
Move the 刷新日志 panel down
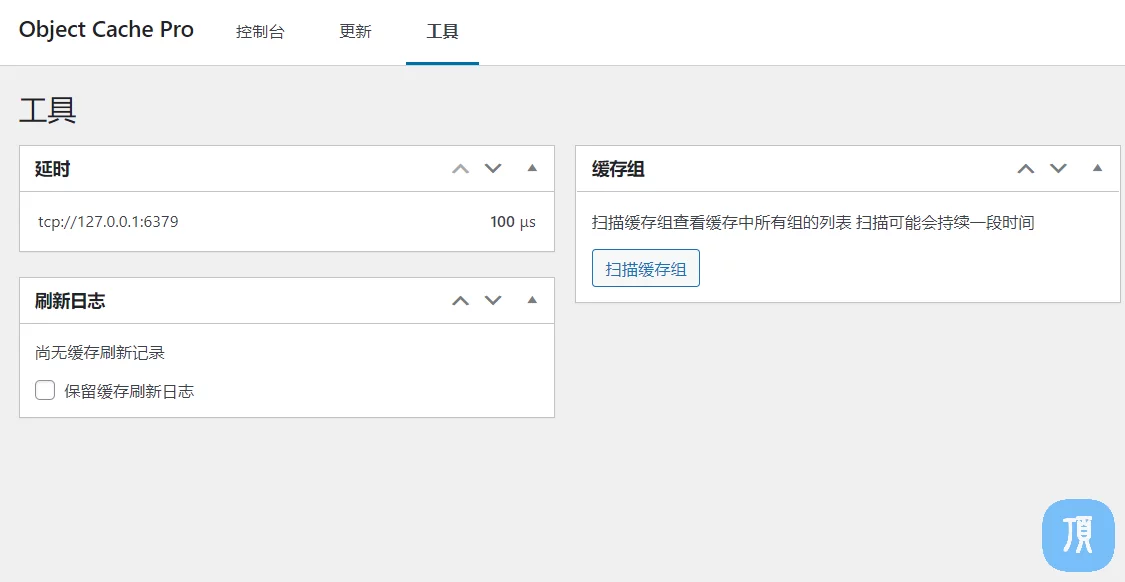pyautogui.click(x=493, y=301)
